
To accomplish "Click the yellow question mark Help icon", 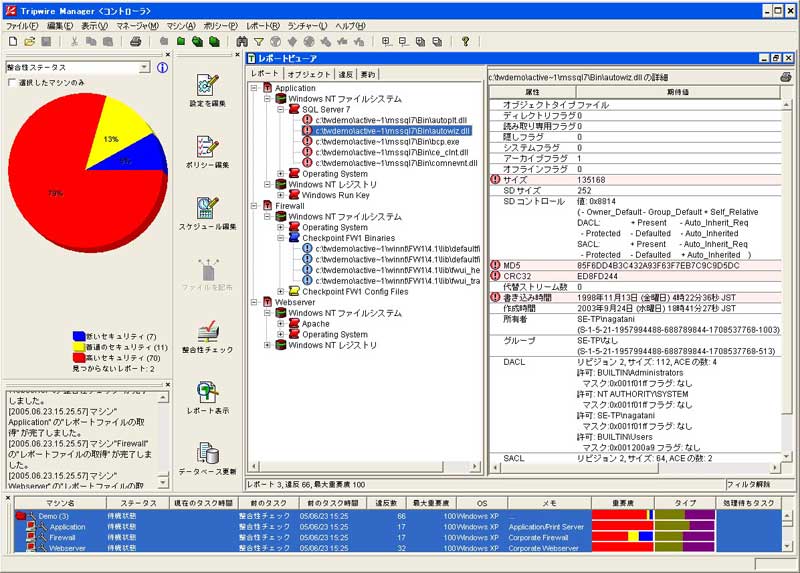I will point(465,41).
